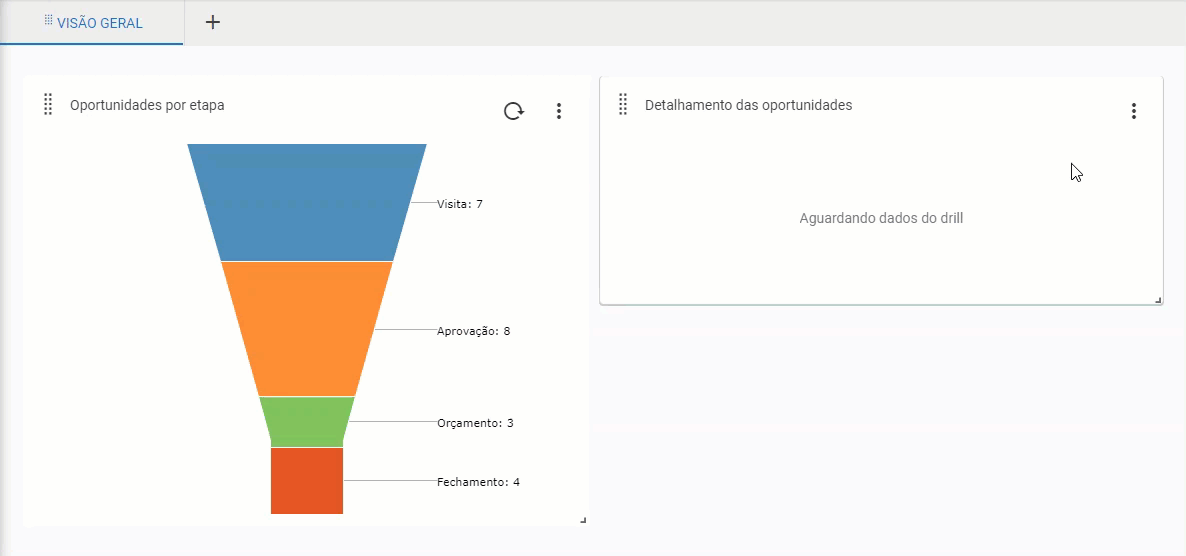Open options menu of Oportunidades por etapa
Screen dimensions: 1186x556
point(559,111)
